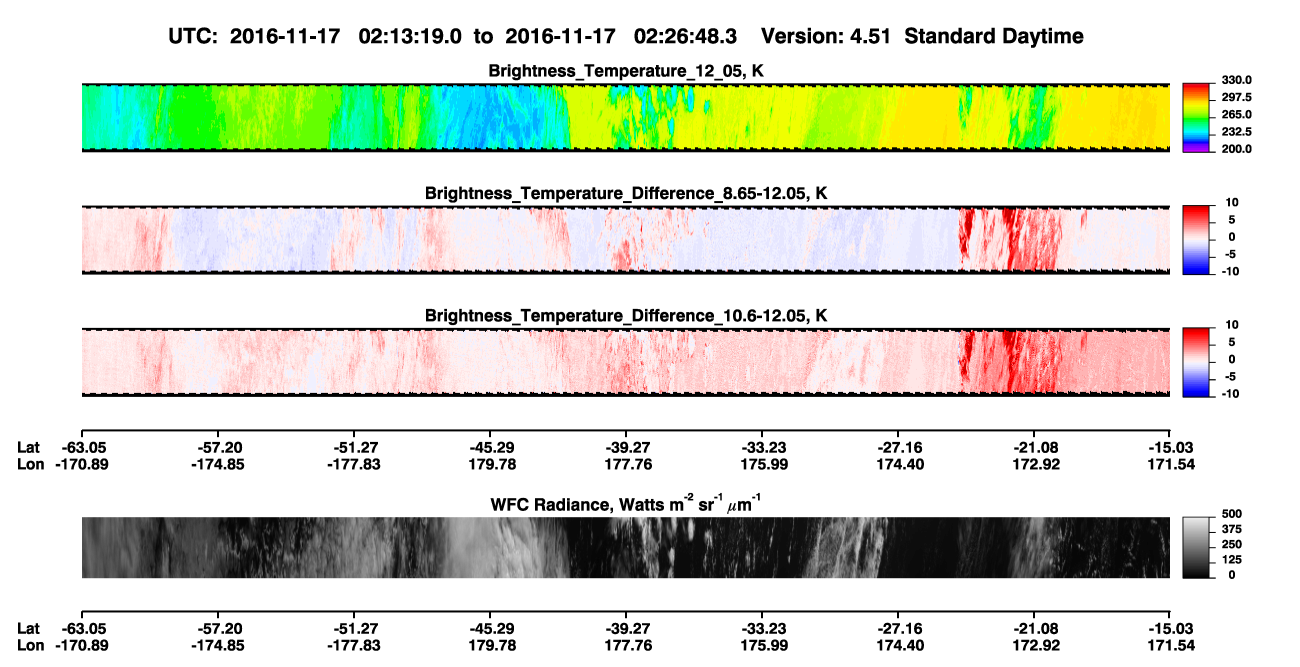Click the 265.0 colorbar tick label
Image resolution: width=1300 pixels, height=667 pixels.
(x=1237, y=114)
